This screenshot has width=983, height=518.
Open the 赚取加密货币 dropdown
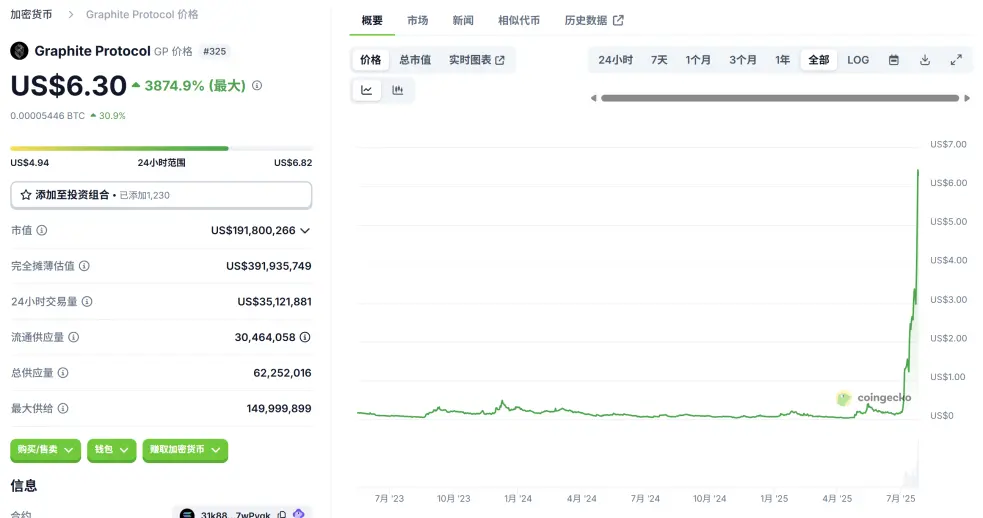tap(185, 450)
